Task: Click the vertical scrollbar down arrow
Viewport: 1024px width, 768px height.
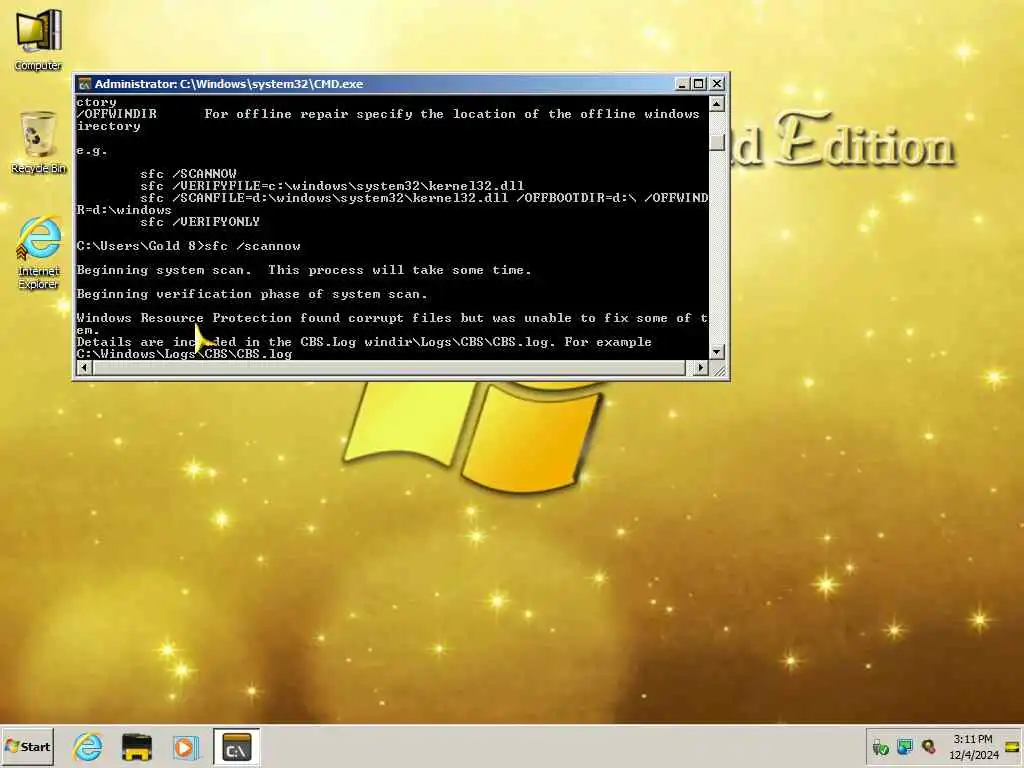Action: click(x=717, y=352)
